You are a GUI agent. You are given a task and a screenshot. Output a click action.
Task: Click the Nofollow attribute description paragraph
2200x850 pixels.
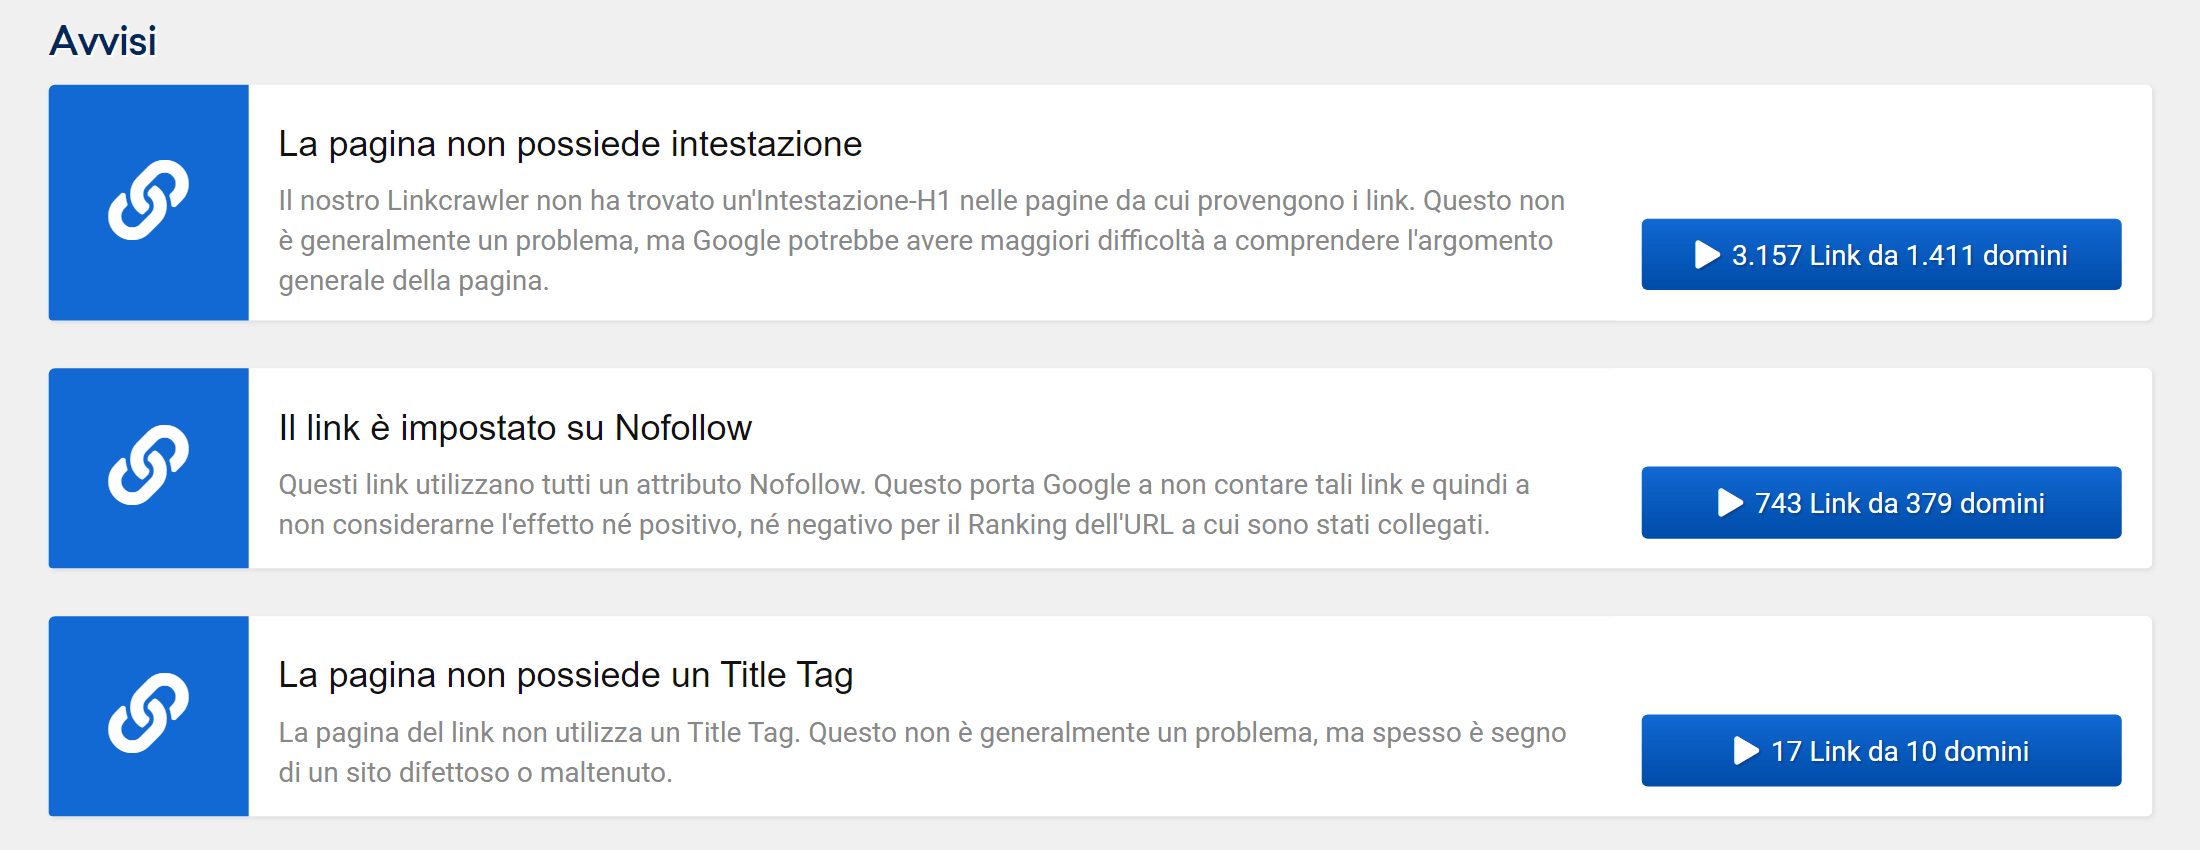900,504
